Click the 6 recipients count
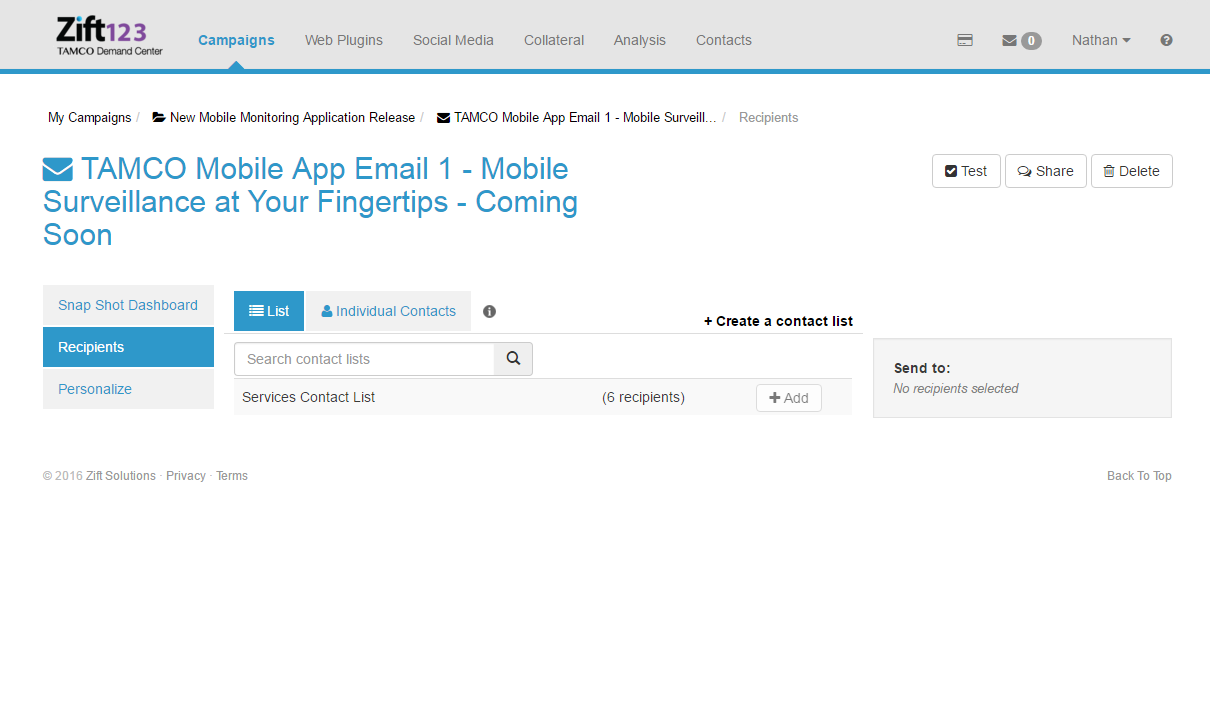Screen dimensions: 1210x710 pyautogui.click(x=643, y=397)
